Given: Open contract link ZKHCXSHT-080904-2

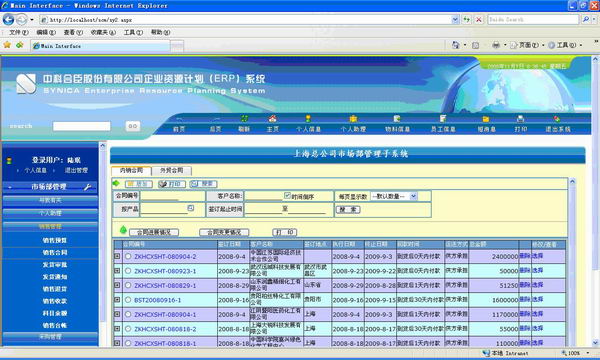Looking at the screenshot, I should point(165,257).
